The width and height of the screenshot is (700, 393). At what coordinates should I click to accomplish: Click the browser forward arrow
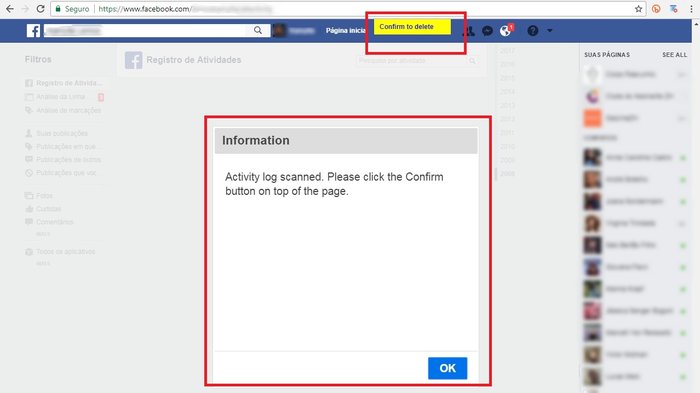pyautogui.click(x=25, y=8)
